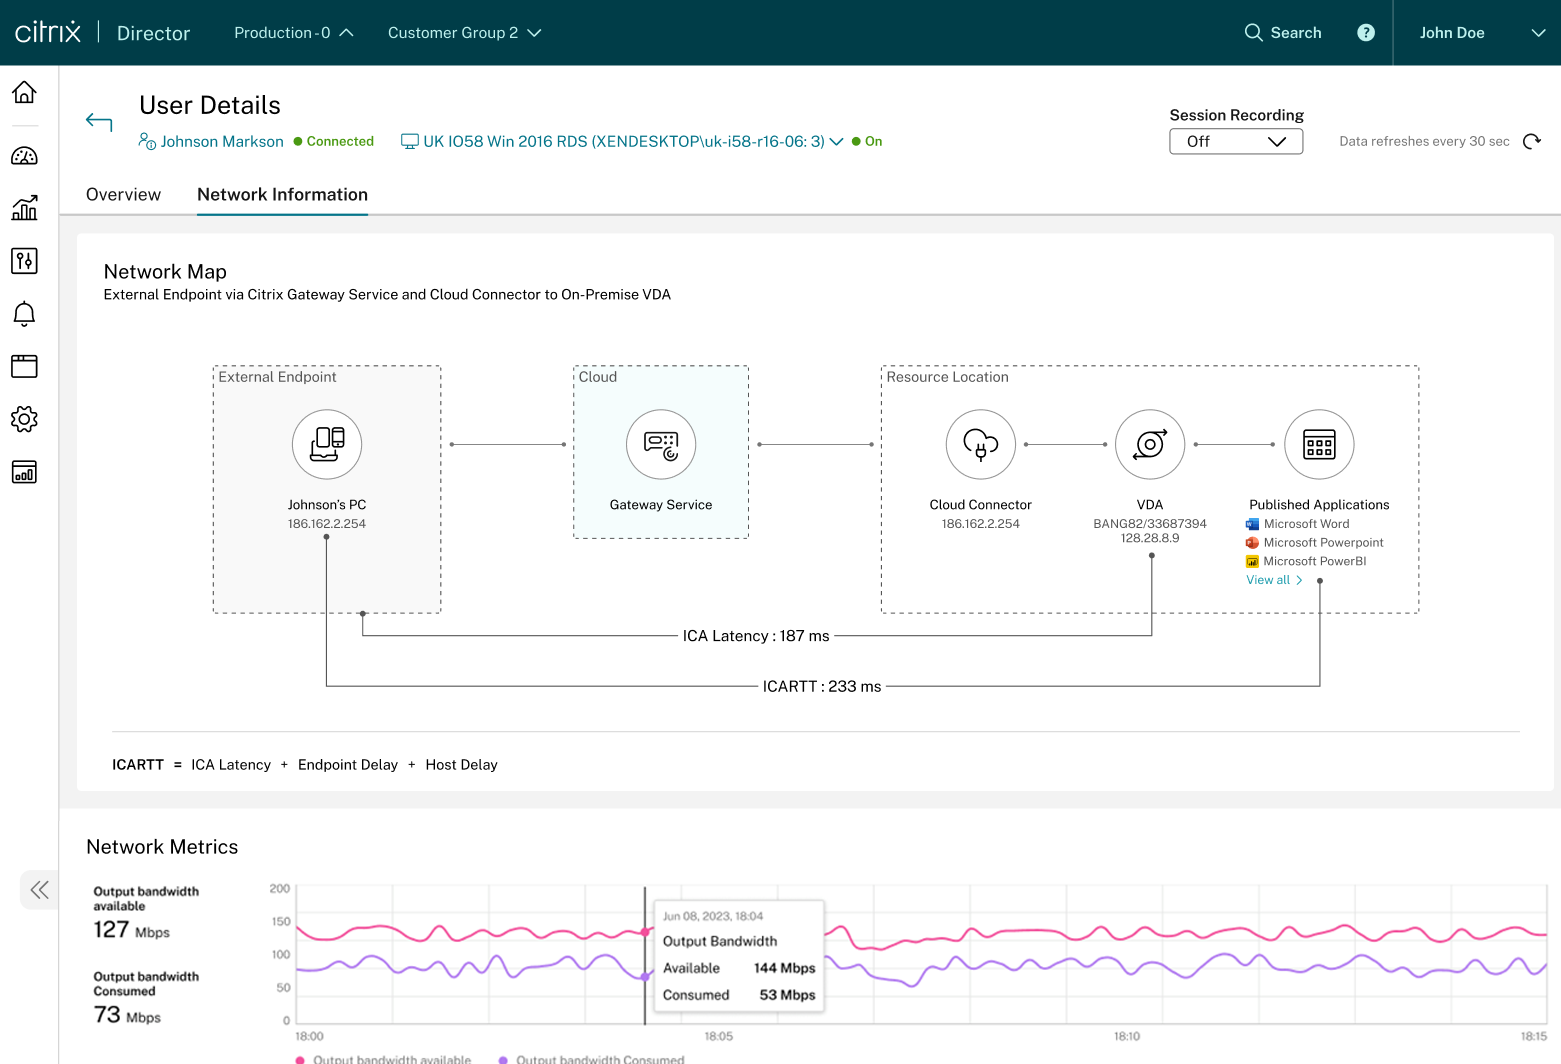Click the help question mark icon
Image resolution: width=1561 pixels, height=1064 pixels.
click(x=1365, y=33)
